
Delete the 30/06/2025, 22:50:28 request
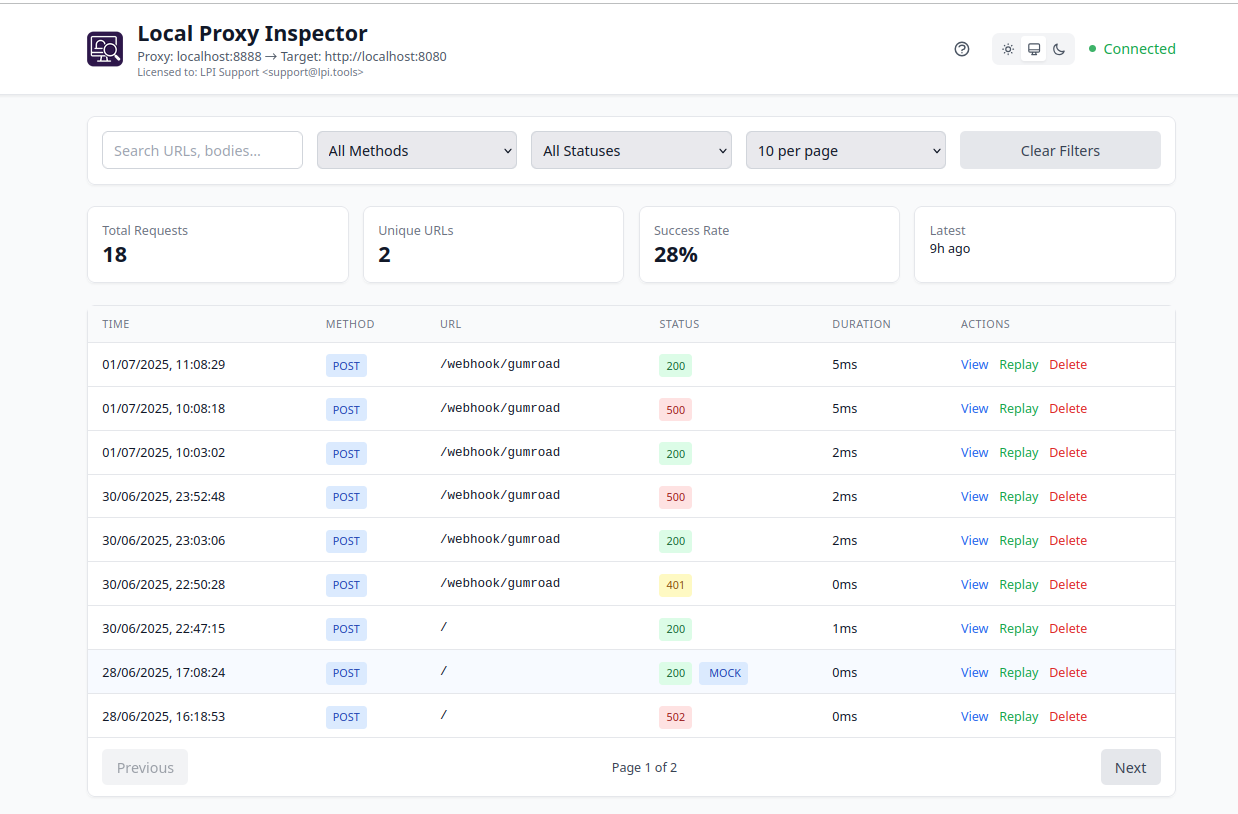point(1068,585)
